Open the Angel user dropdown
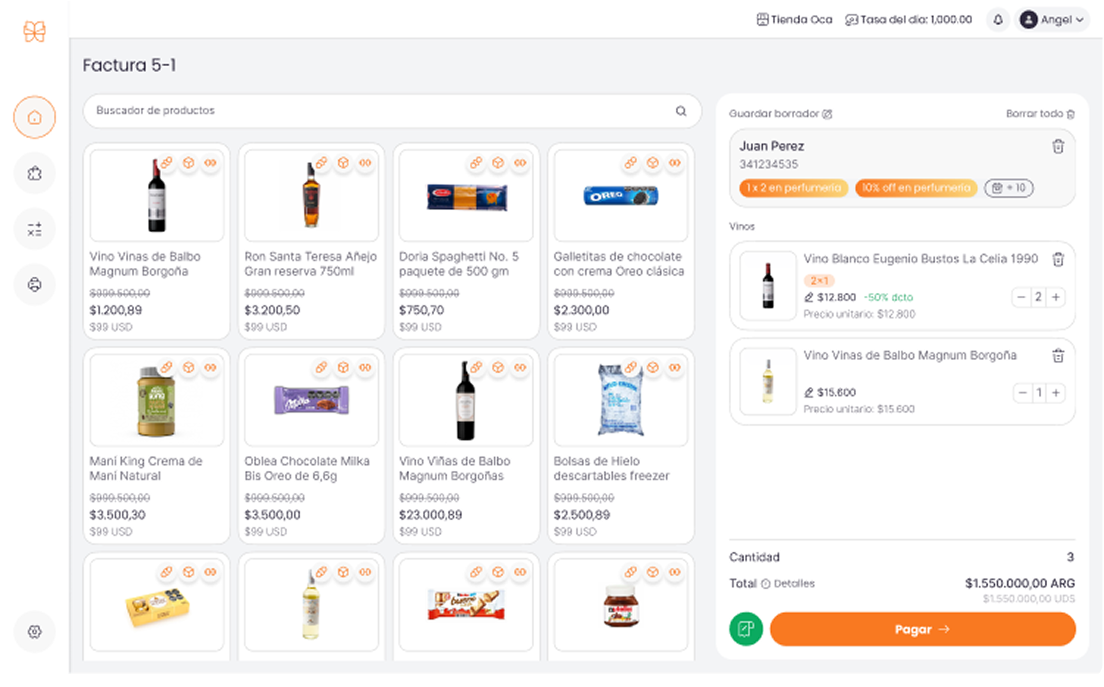This screenshot has width=1104, height=687. 1053,20
